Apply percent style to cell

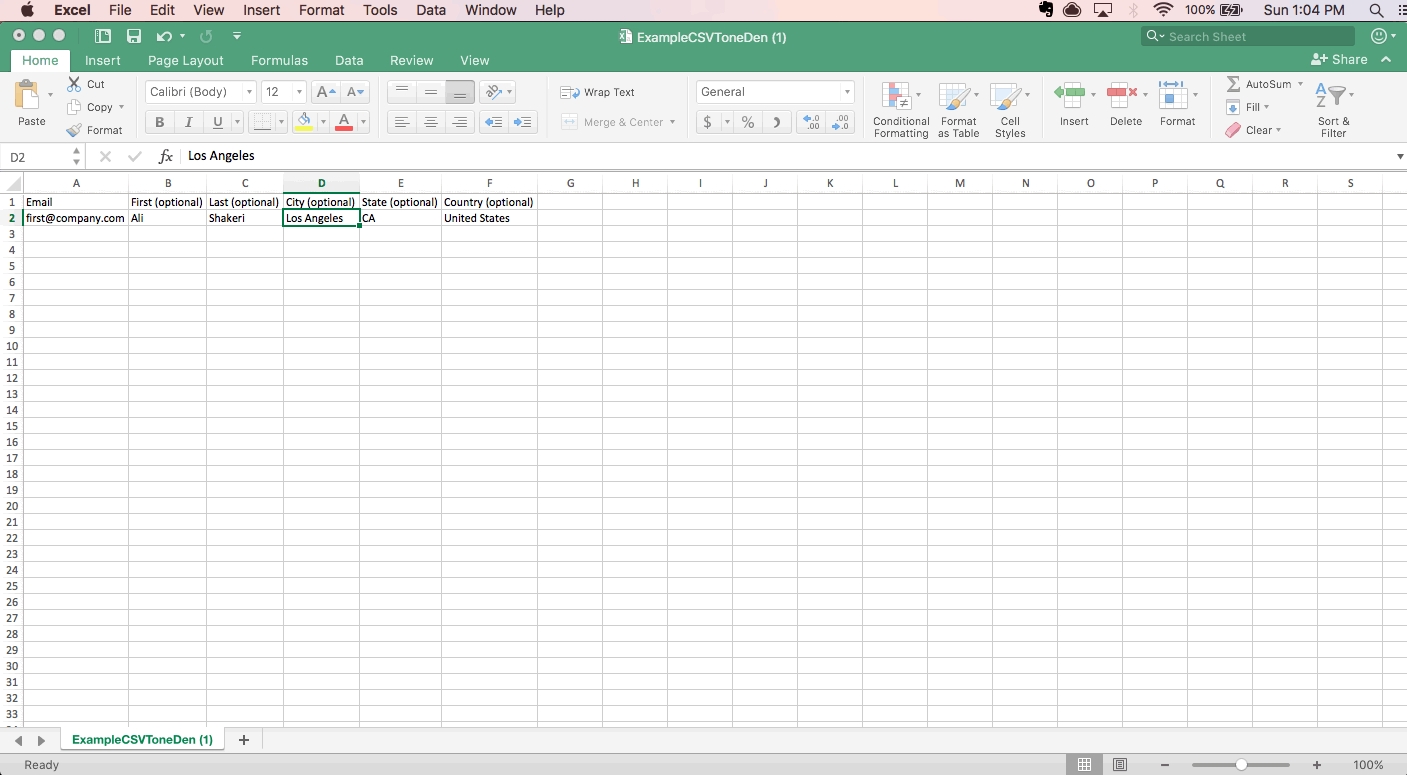point(747,122)
